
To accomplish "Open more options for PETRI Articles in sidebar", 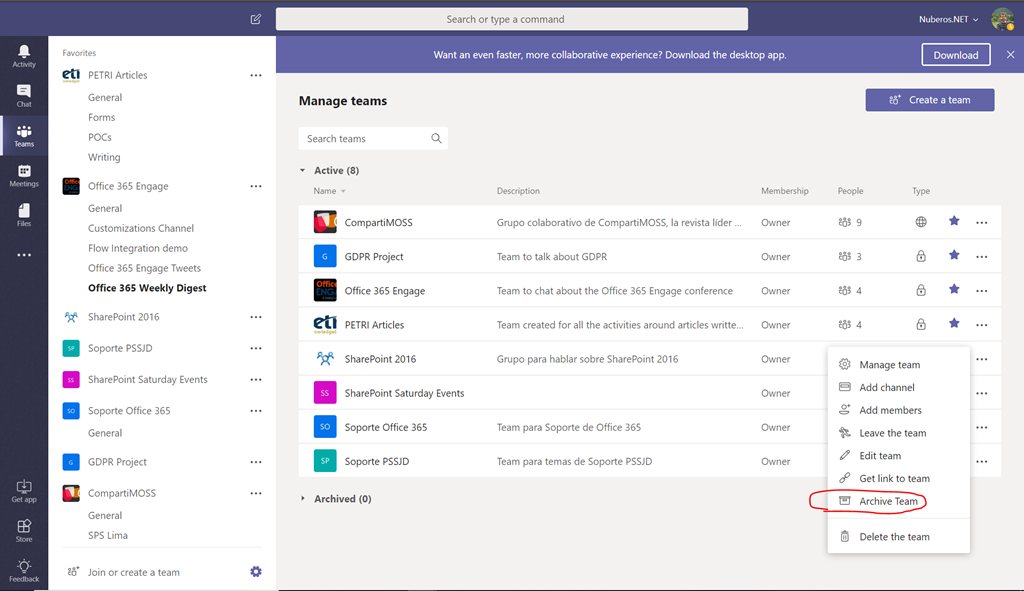I will tap(256, 75).
